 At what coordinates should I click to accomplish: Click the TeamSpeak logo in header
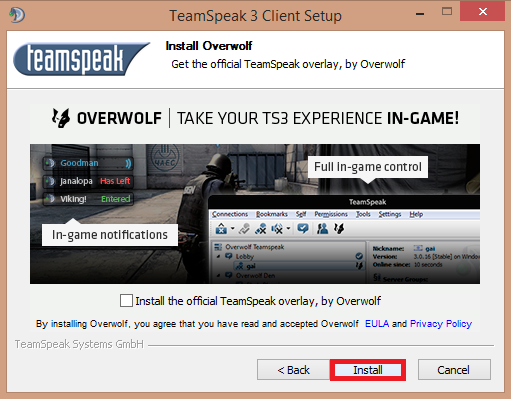coord(81,59)
